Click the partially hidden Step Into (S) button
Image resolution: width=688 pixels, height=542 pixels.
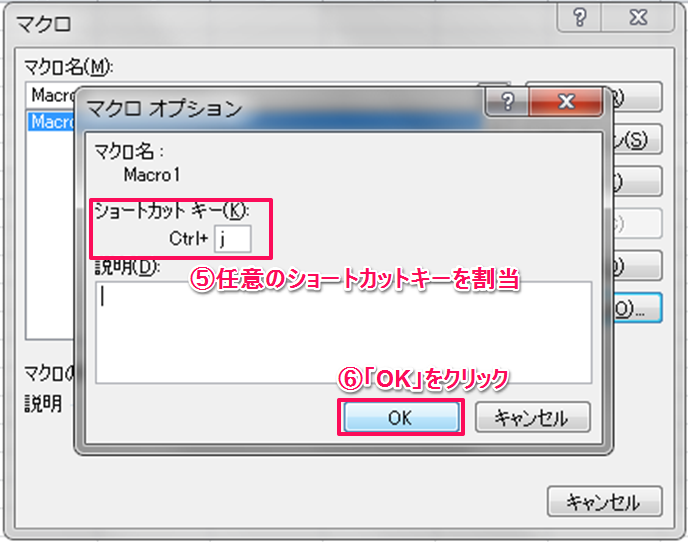(x=637, y=140)
